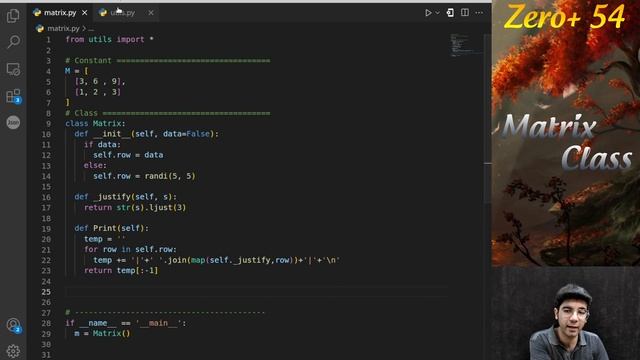This screenshot has height=360, width=640.
Task: Open the Explorer view in activity bar
Action: pos(13,16)
